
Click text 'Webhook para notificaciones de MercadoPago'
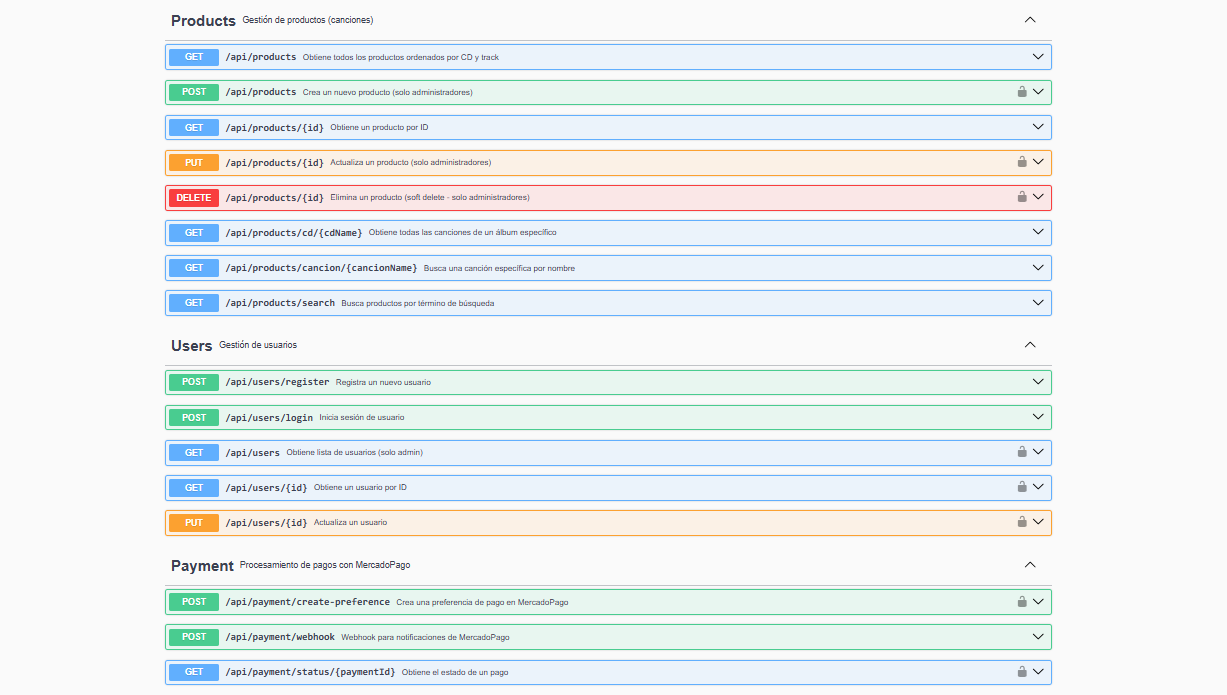click(425, 637)
